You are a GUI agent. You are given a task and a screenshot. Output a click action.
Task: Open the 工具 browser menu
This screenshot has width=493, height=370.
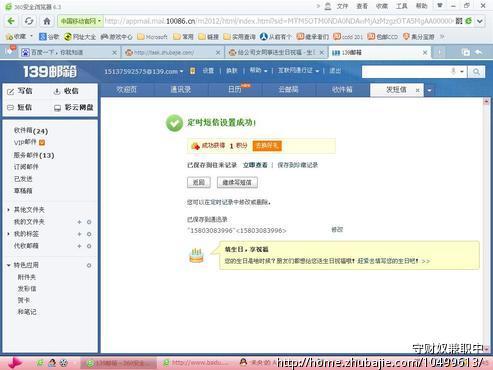(401, 6)
